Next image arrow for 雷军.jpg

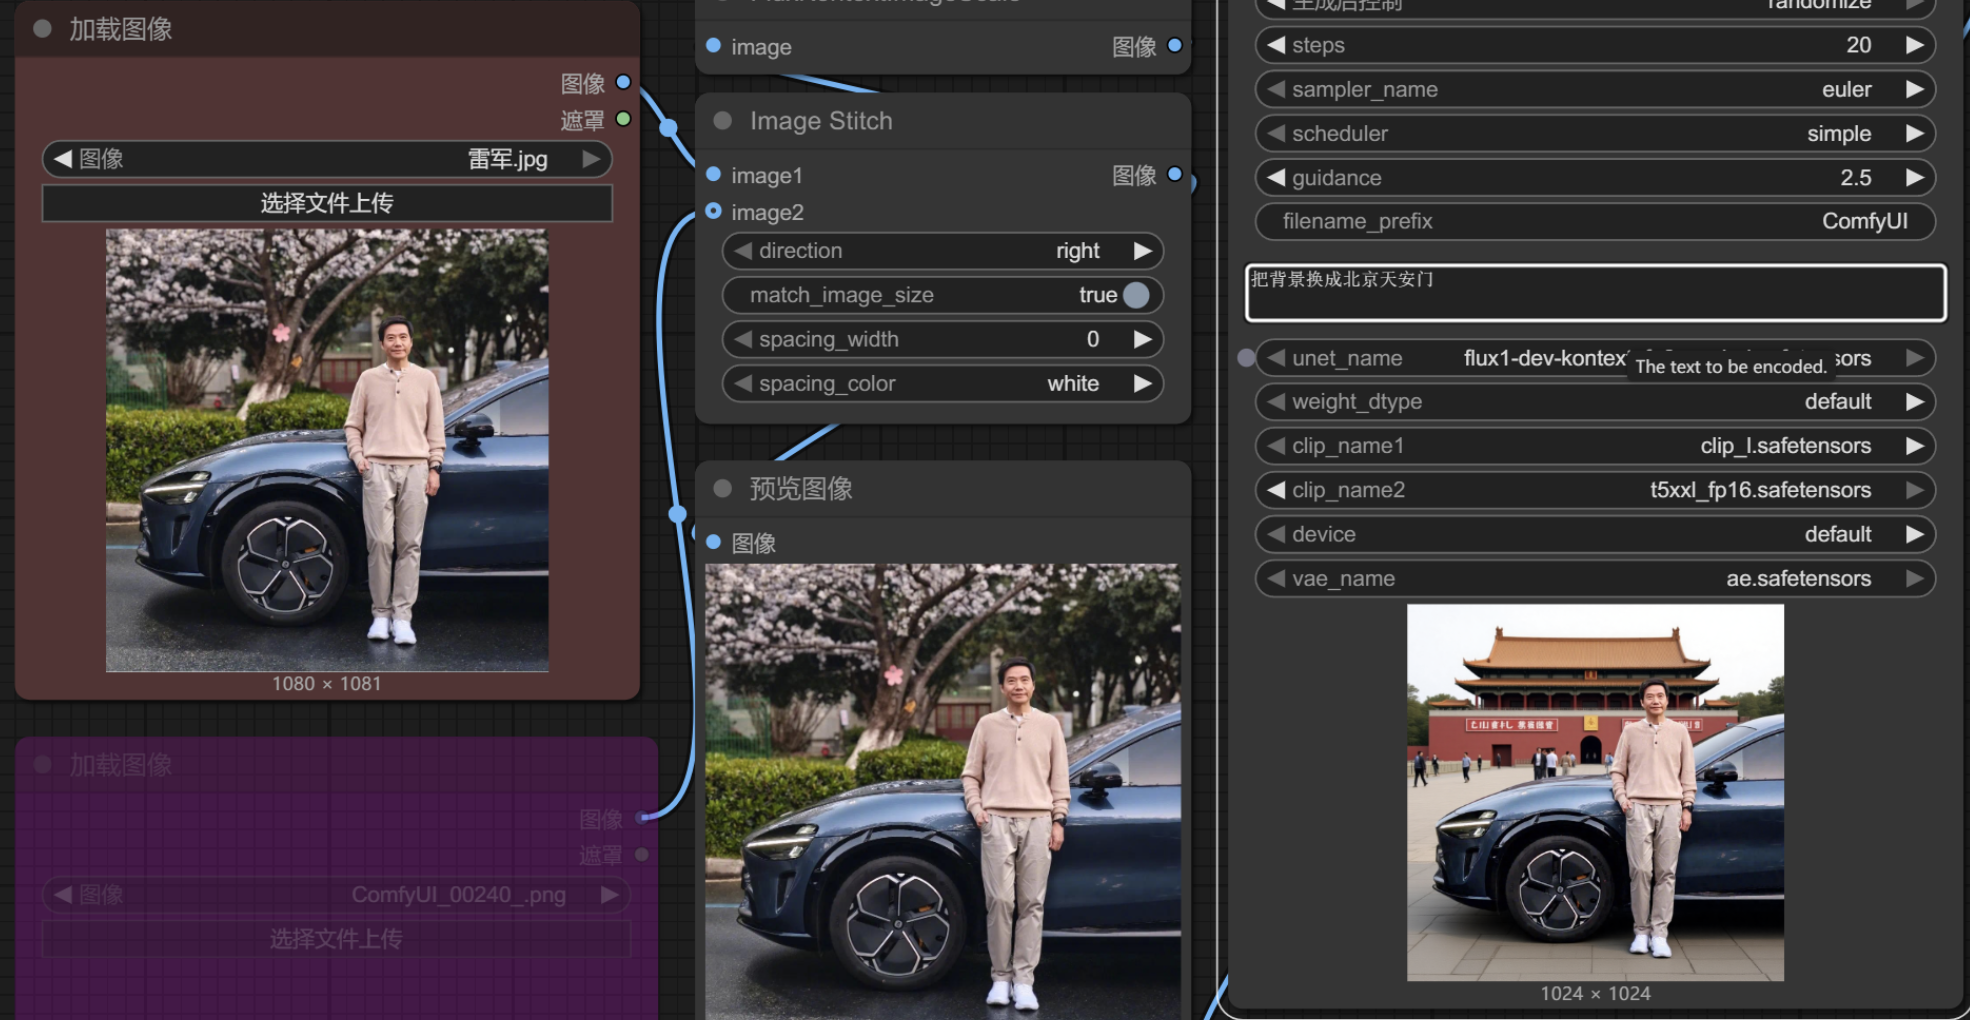point(592,159)
